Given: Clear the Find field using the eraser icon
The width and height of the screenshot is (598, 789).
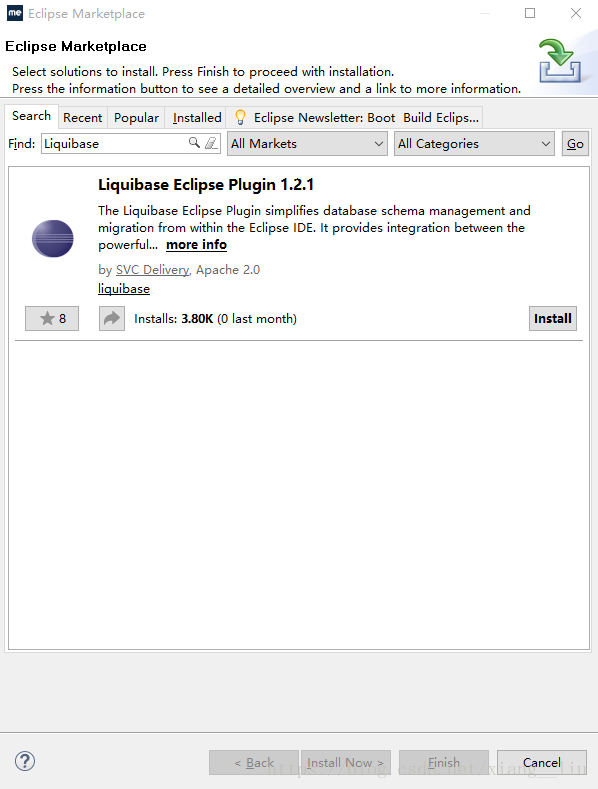Looking at the screenshot, I should click(x=211, y=143).
